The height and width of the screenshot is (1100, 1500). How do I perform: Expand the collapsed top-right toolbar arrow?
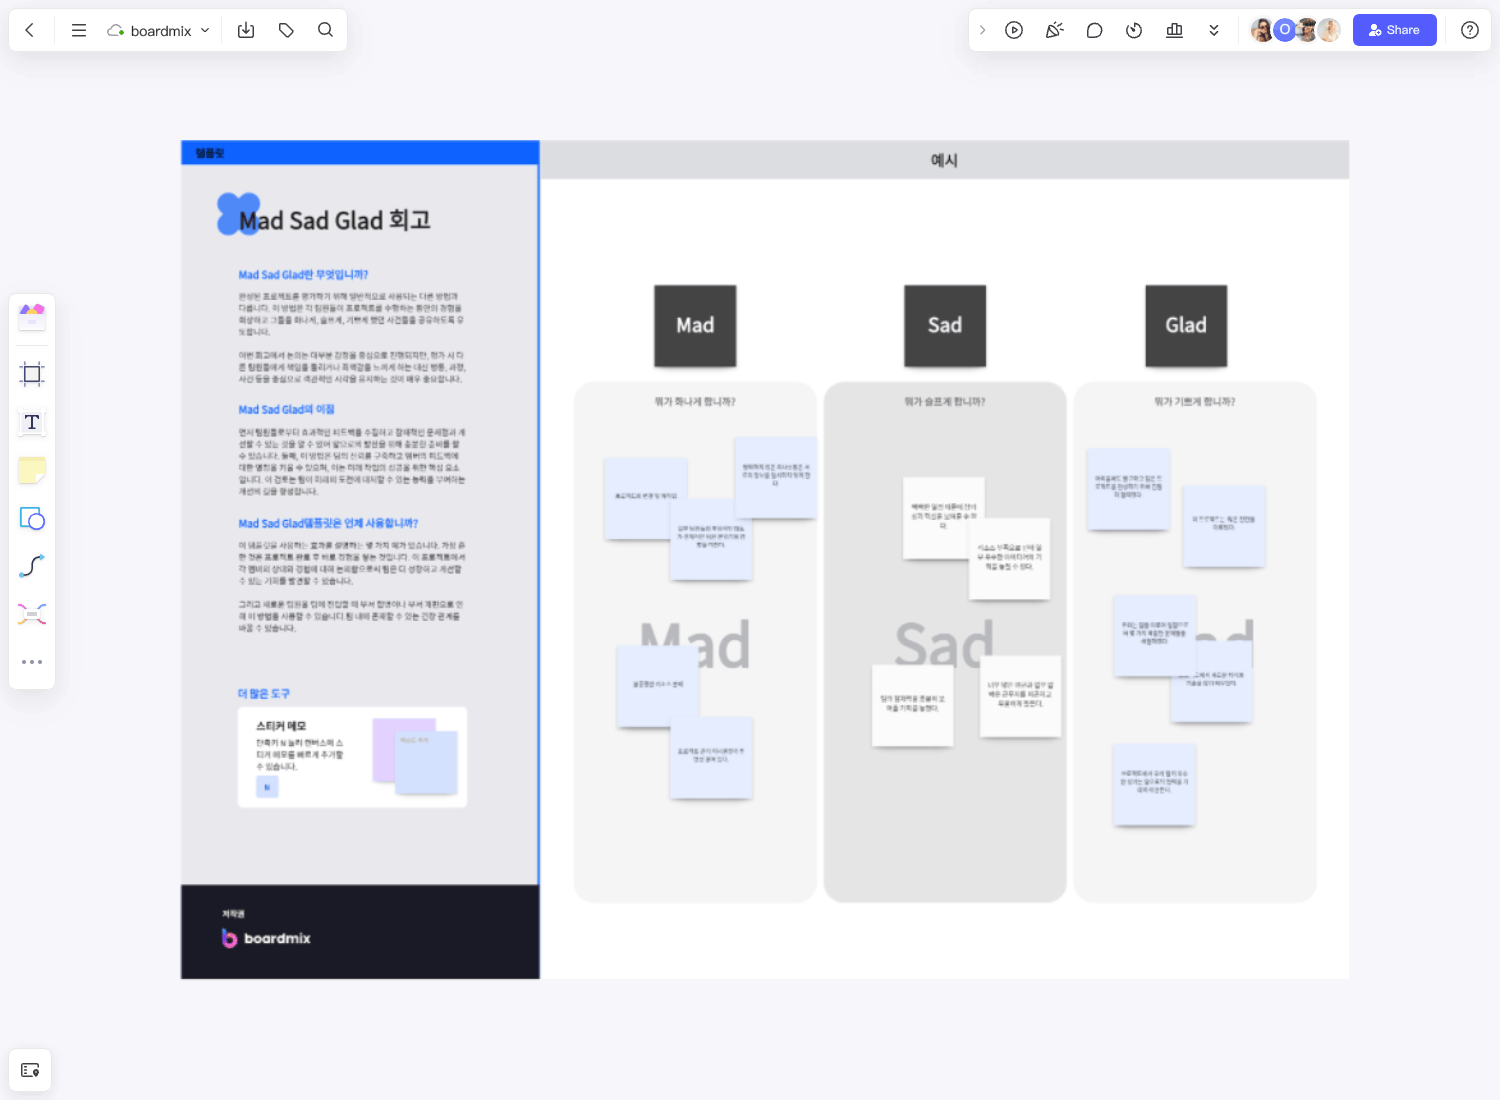click(x=982, y=30)
